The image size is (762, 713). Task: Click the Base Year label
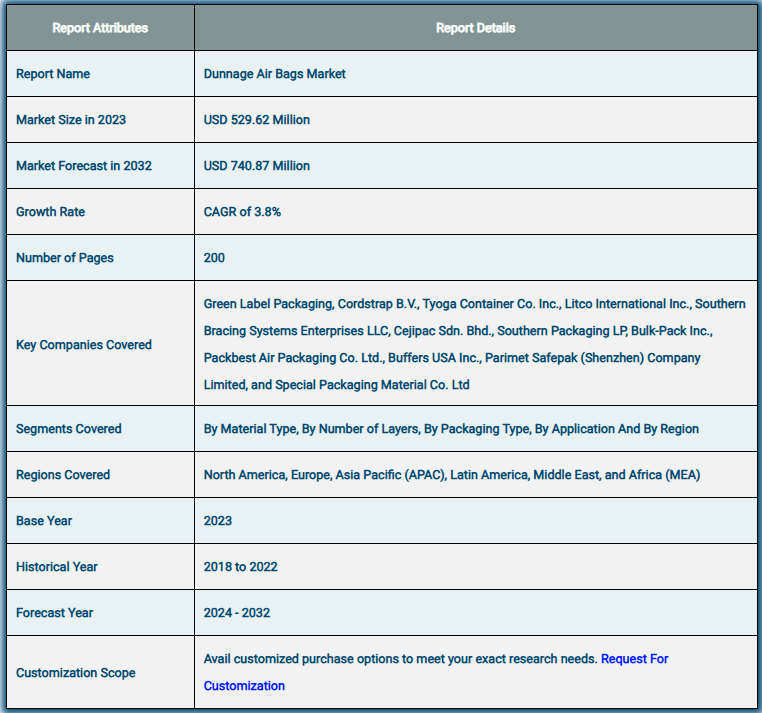click(44, 521)
